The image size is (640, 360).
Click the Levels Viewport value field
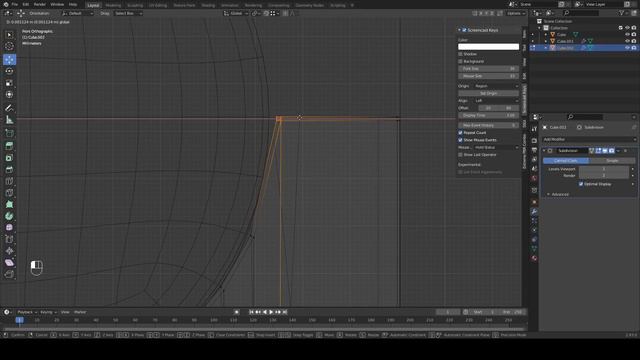(604, 169)
